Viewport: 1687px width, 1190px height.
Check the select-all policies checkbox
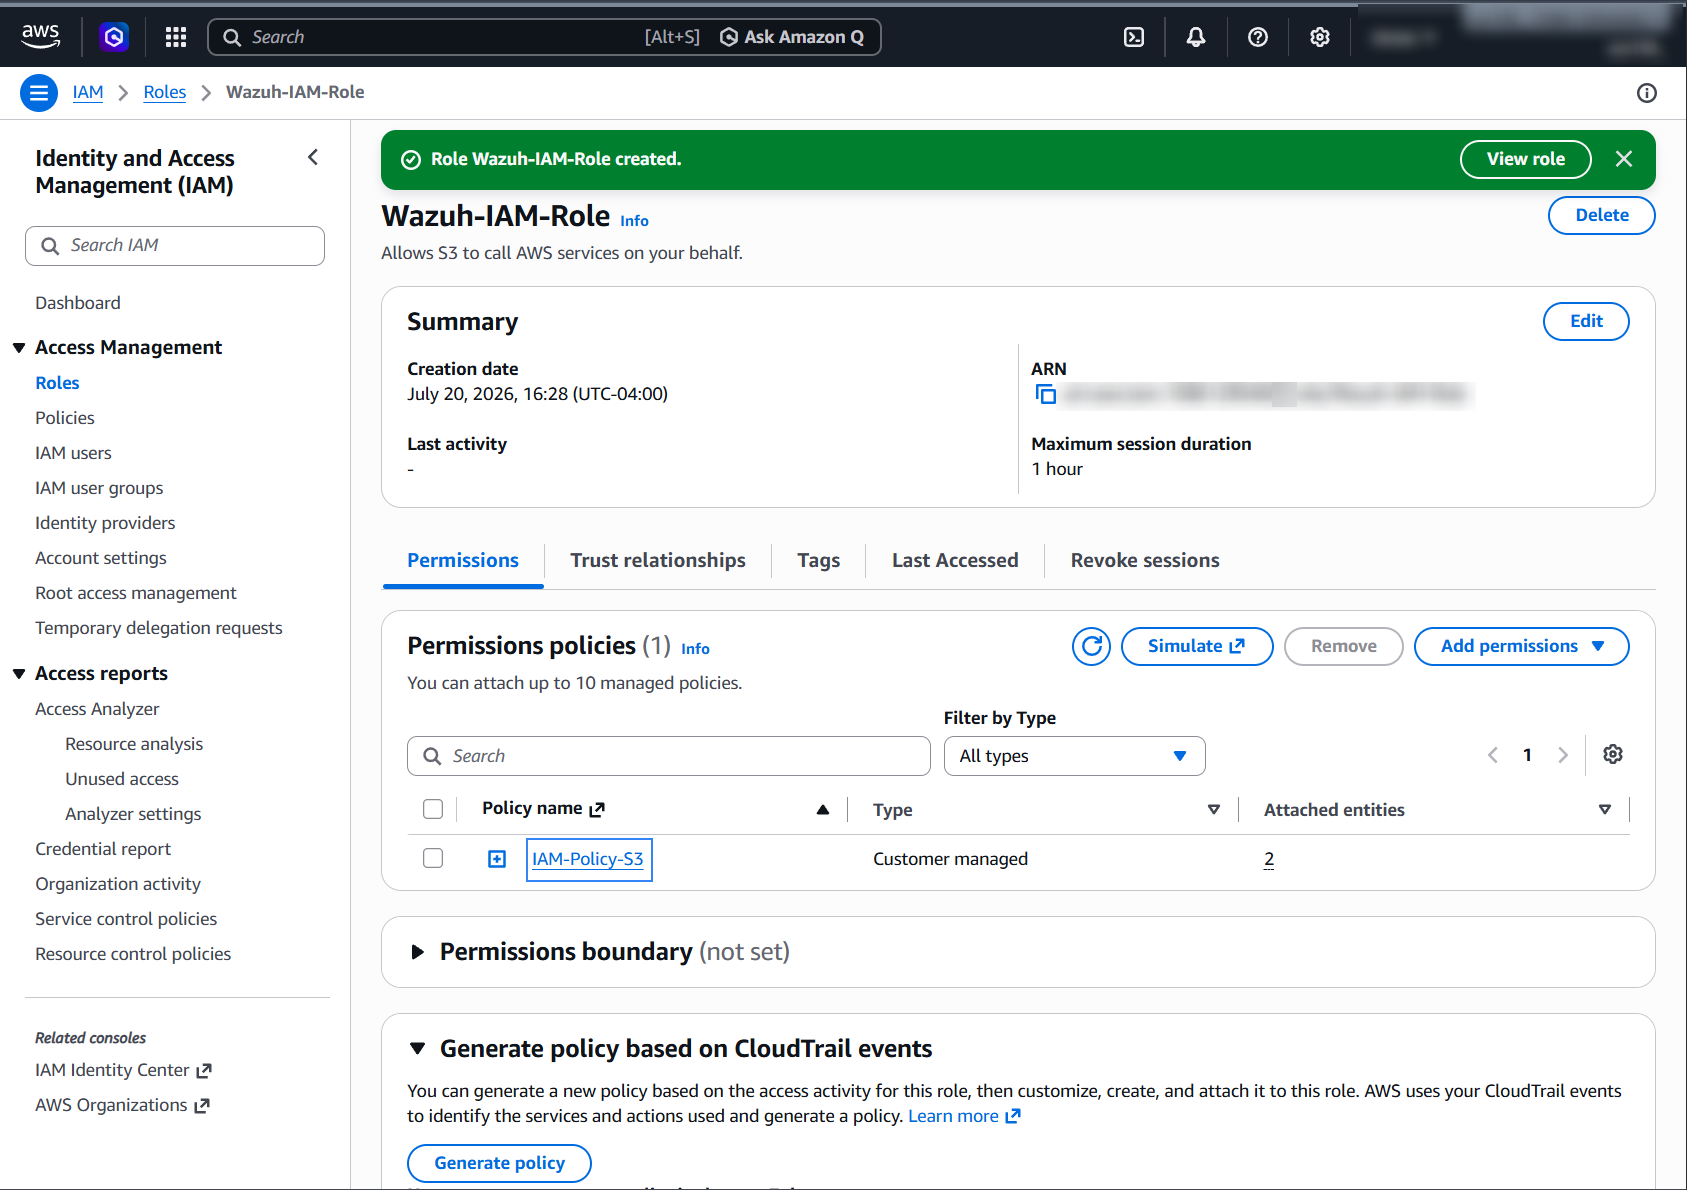[x=433, y=809]
